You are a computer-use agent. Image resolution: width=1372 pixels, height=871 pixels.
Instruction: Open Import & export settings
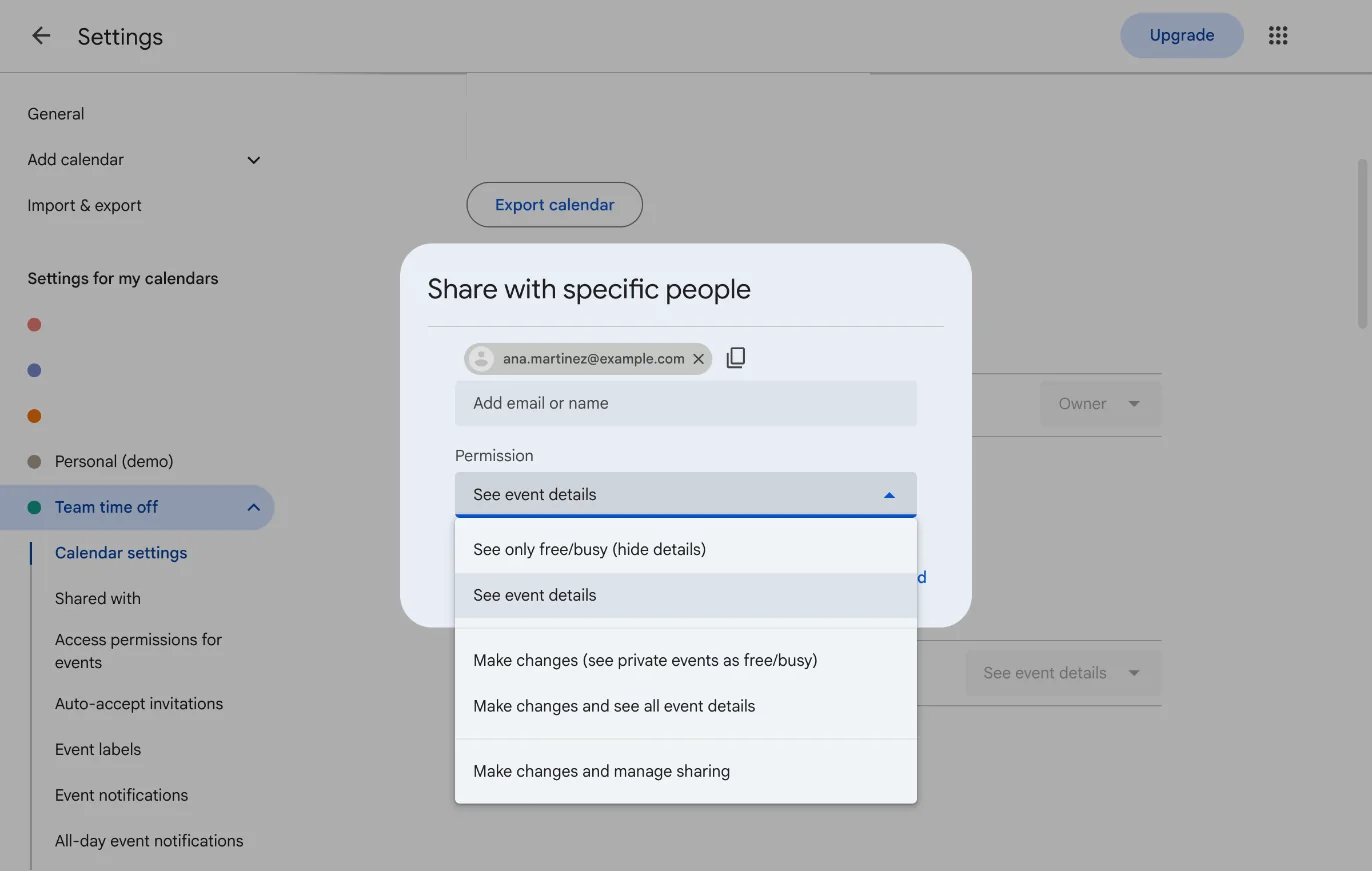84,205
